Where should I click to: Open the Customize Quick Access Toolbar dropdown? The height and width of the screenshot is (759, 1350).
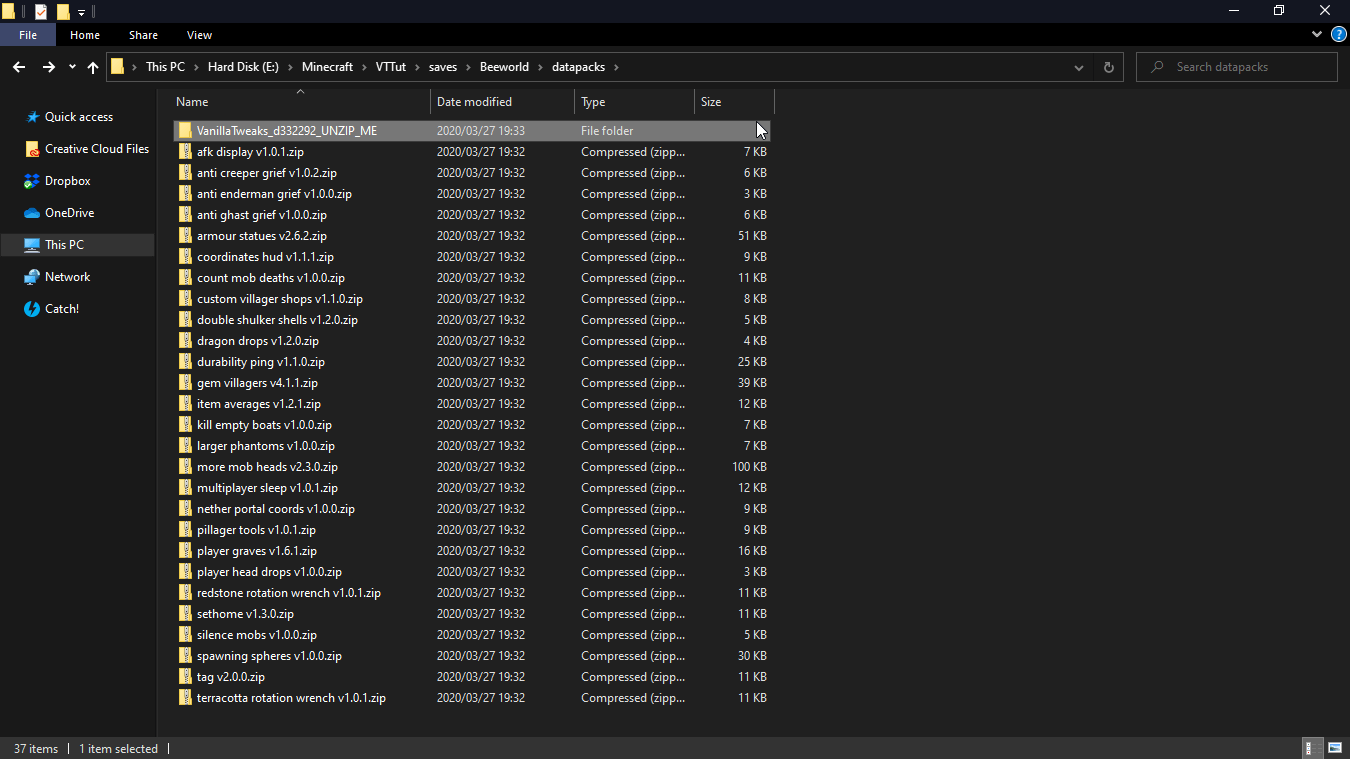[82, 13]
